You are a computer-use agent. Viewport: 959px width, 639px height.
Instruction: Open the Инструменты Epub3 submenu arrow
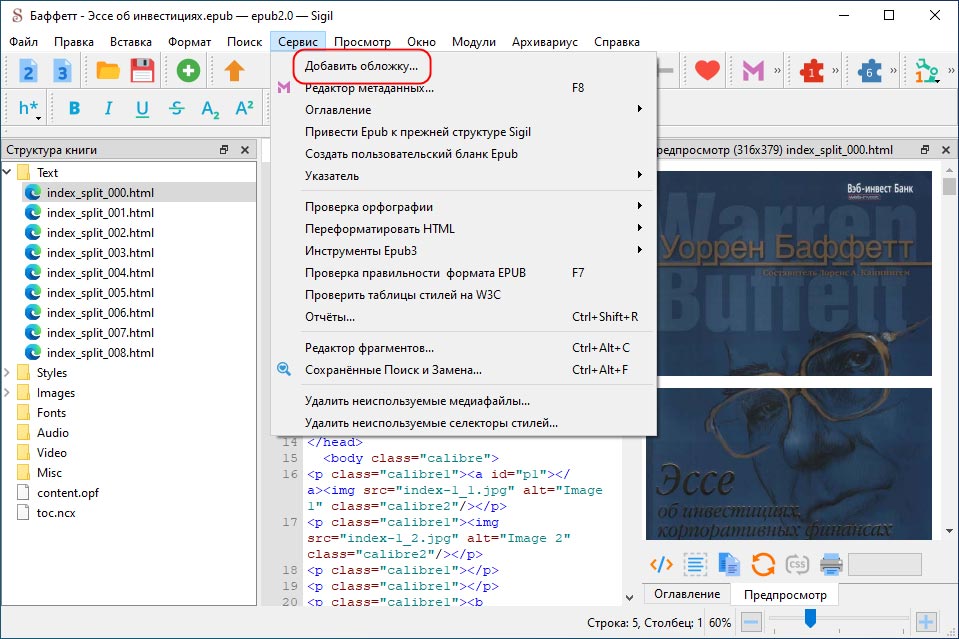click(x=640, y=250)
